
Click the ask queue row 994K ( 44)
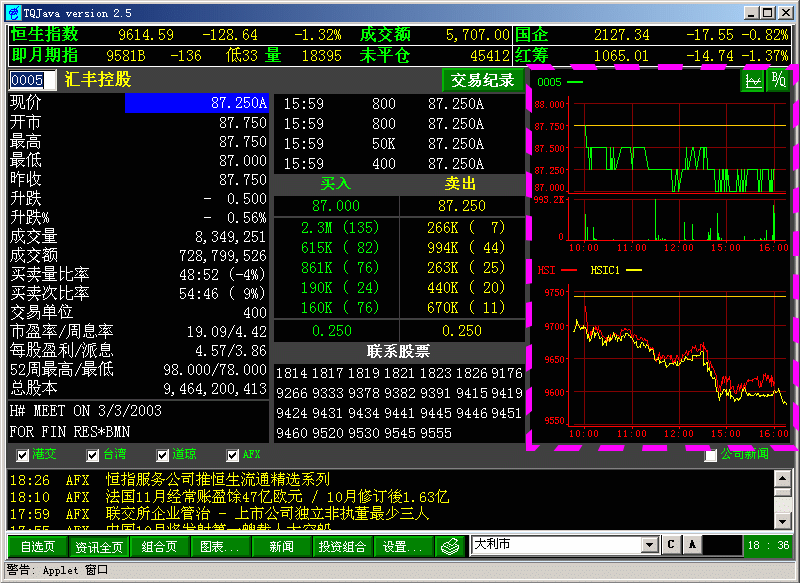[x=466, y=247]
